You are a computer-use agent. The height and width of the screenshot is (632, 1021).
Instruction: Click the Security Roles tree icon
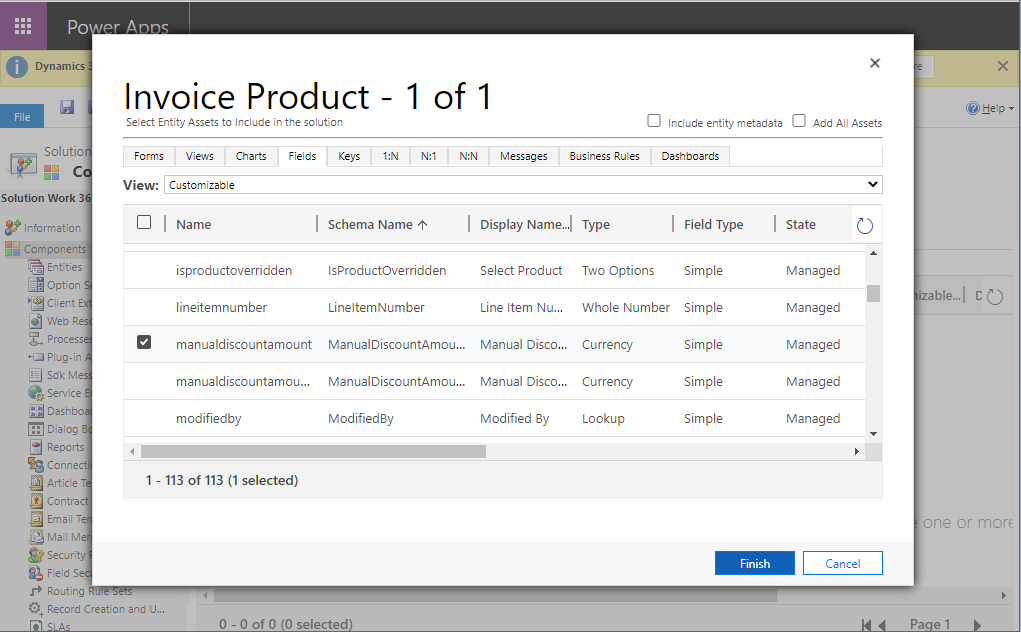tap(36, 555)
